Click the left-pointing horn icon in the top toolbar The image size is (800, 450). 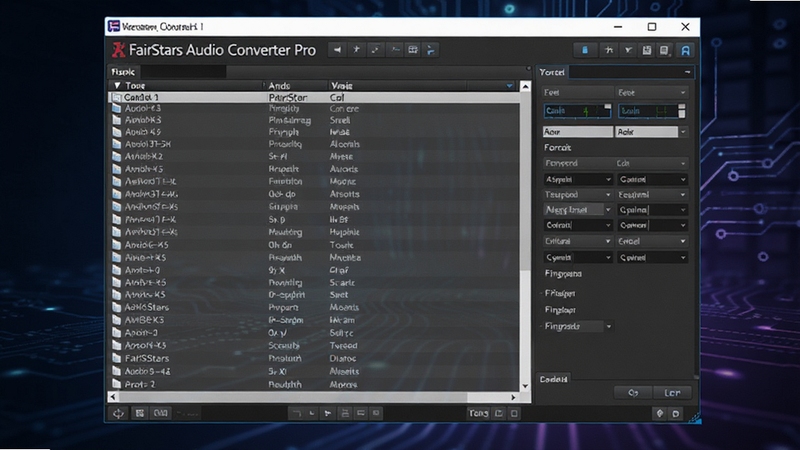pyautogui.click(x=337, y=50)
